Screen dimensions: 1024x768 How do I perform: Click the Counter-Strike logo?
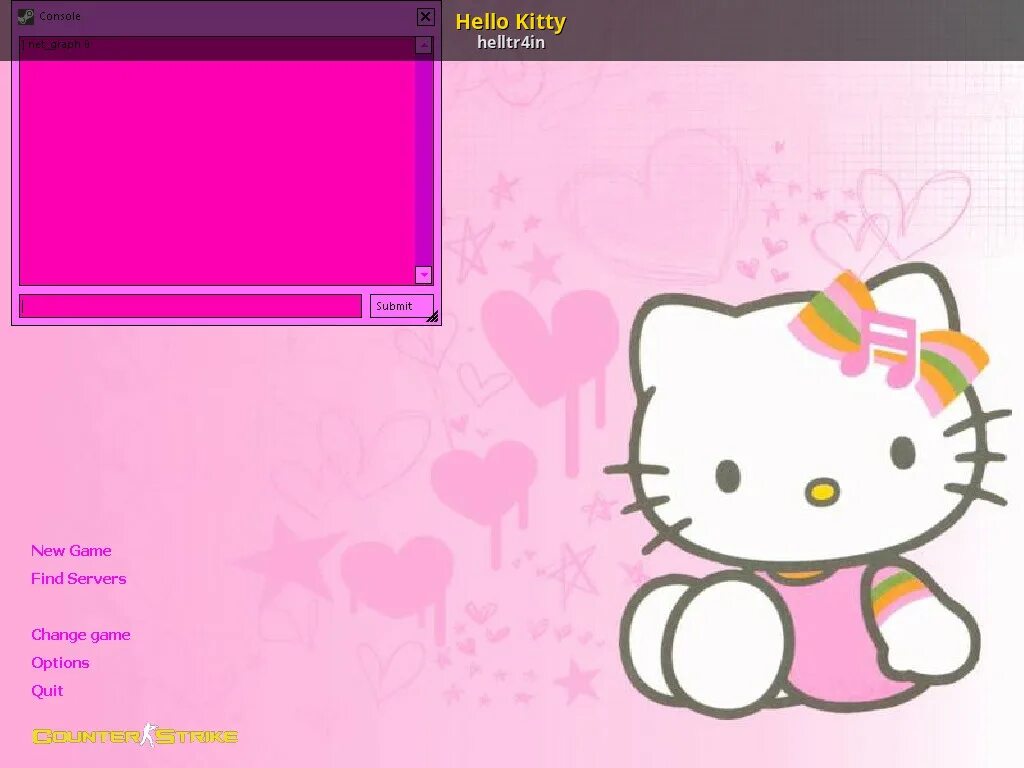point(135,736)
